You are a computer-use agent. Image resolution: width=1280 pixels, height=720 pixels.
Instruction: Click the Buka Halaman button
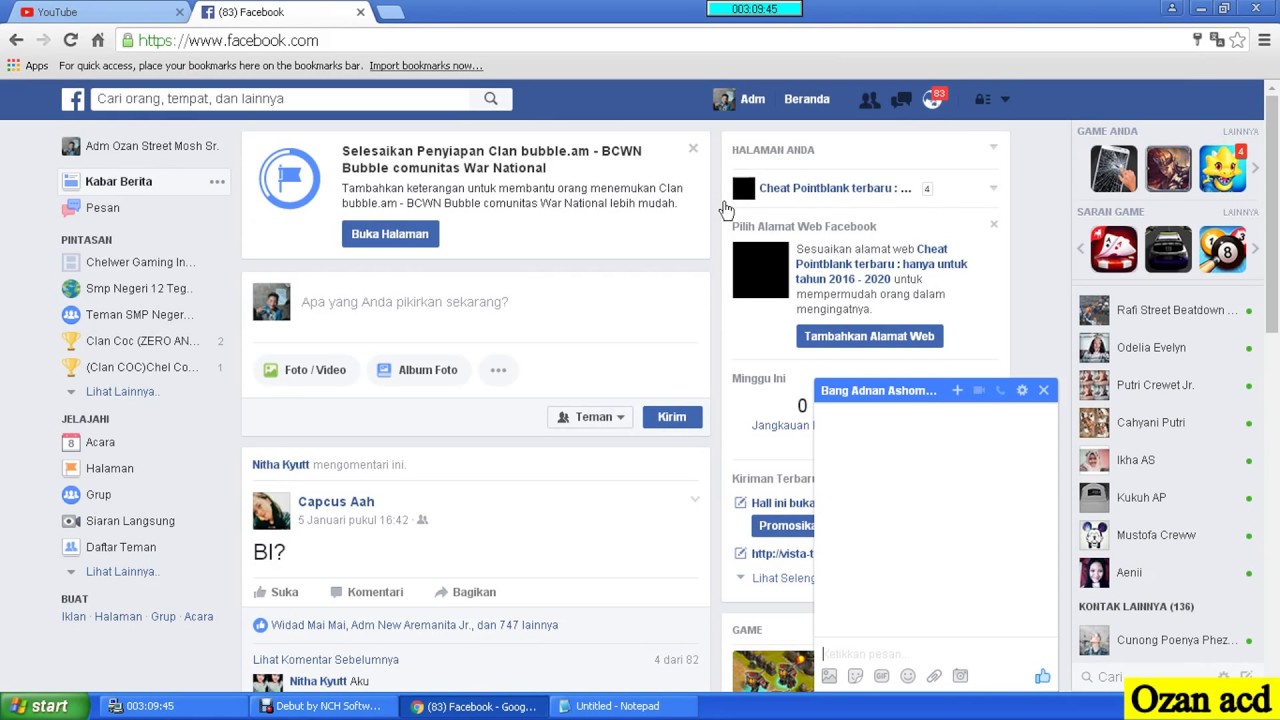[x=390, y=234]
